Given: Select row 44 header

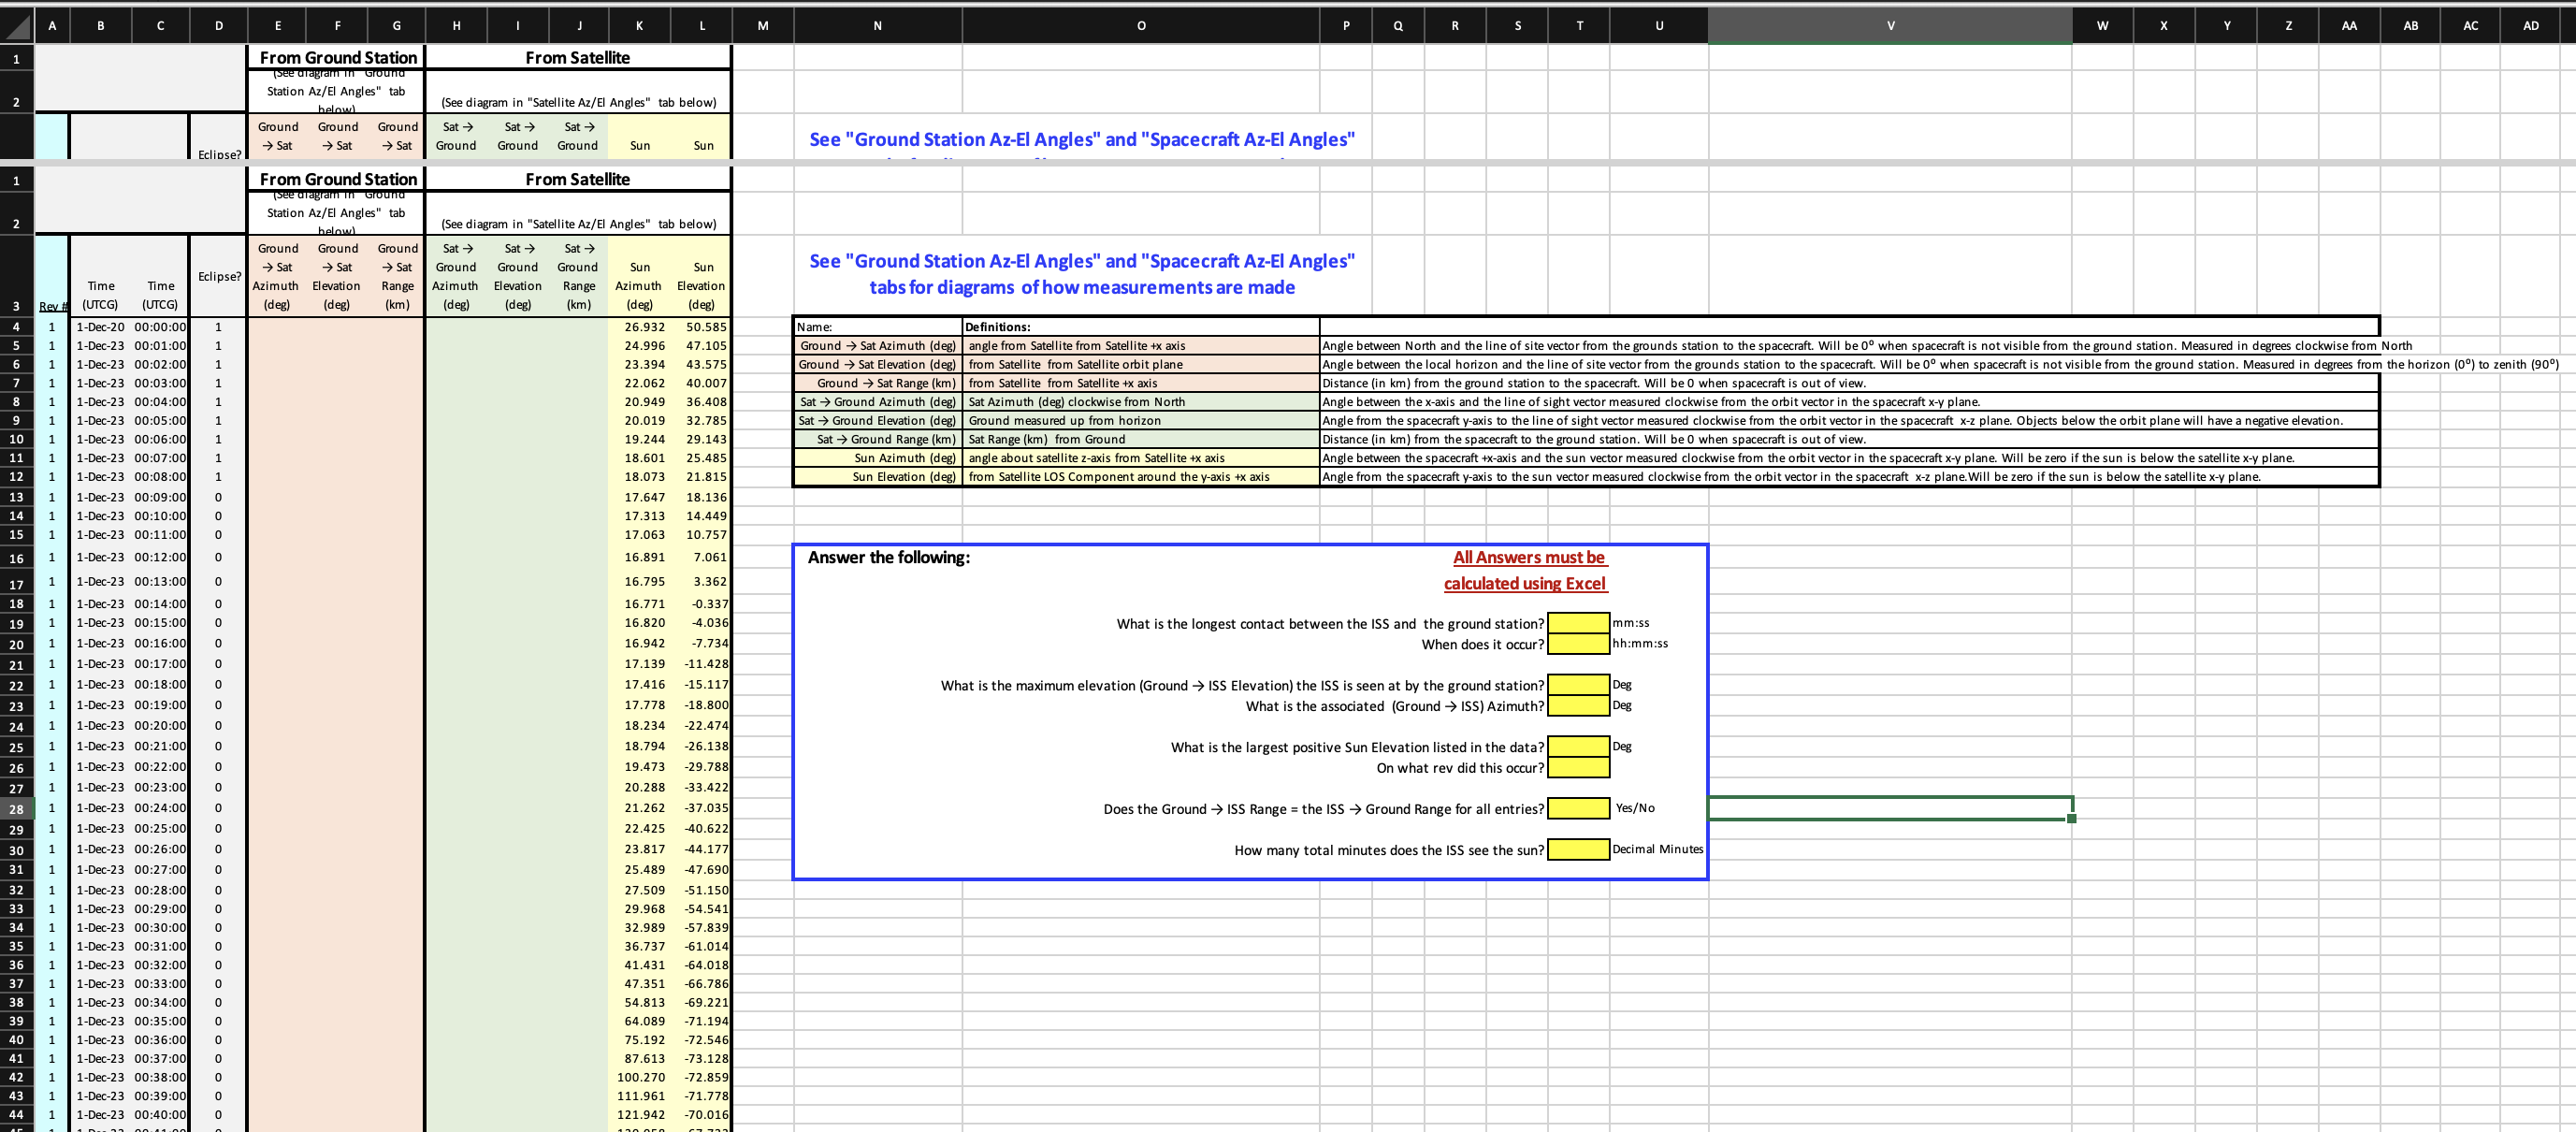Looking at the screenshot, I should click(x=16, y=1114).
